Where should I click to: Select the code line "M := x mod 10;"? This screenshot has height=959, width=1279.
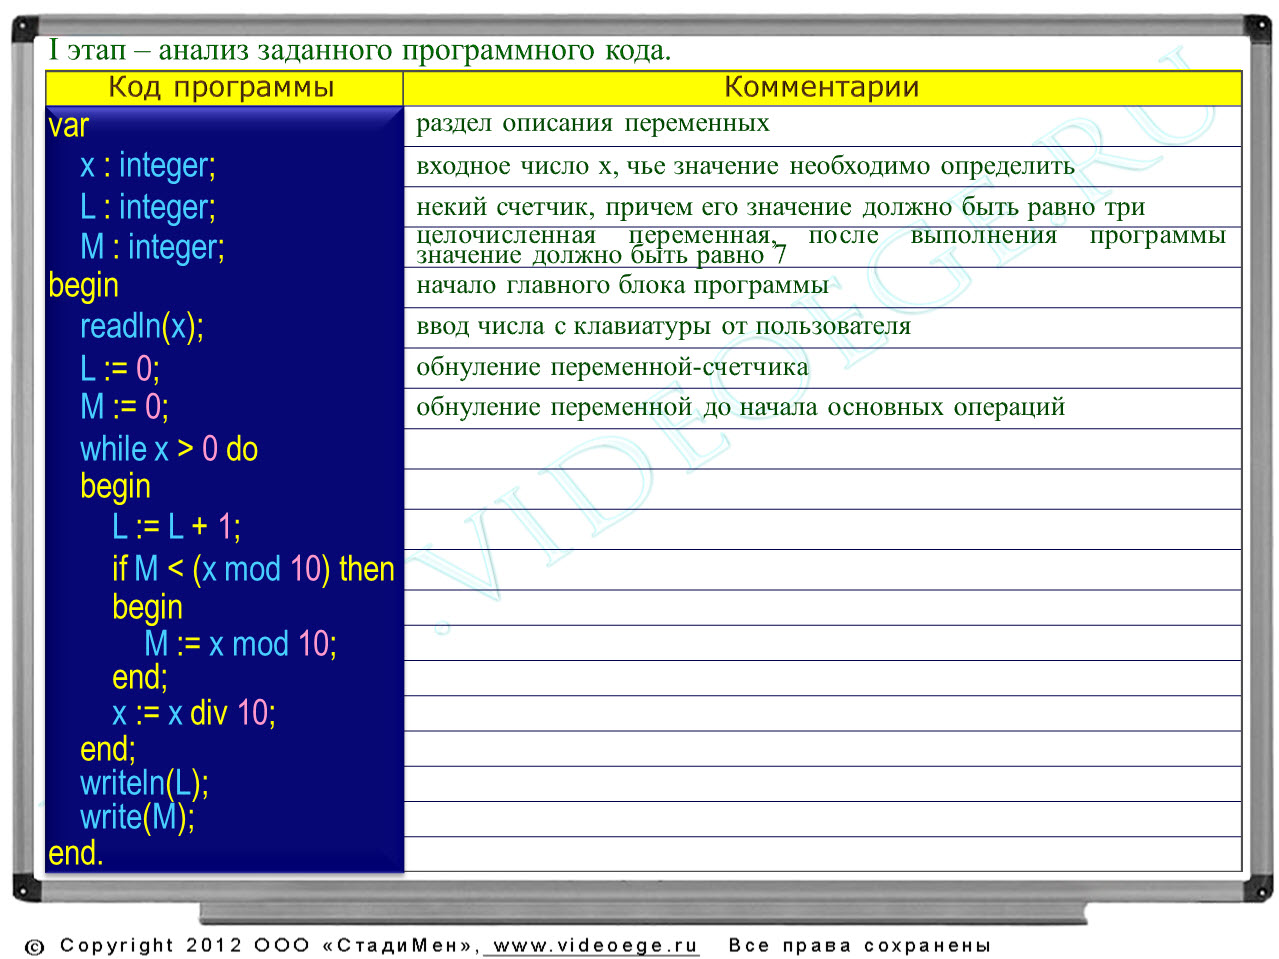point(240,644)
